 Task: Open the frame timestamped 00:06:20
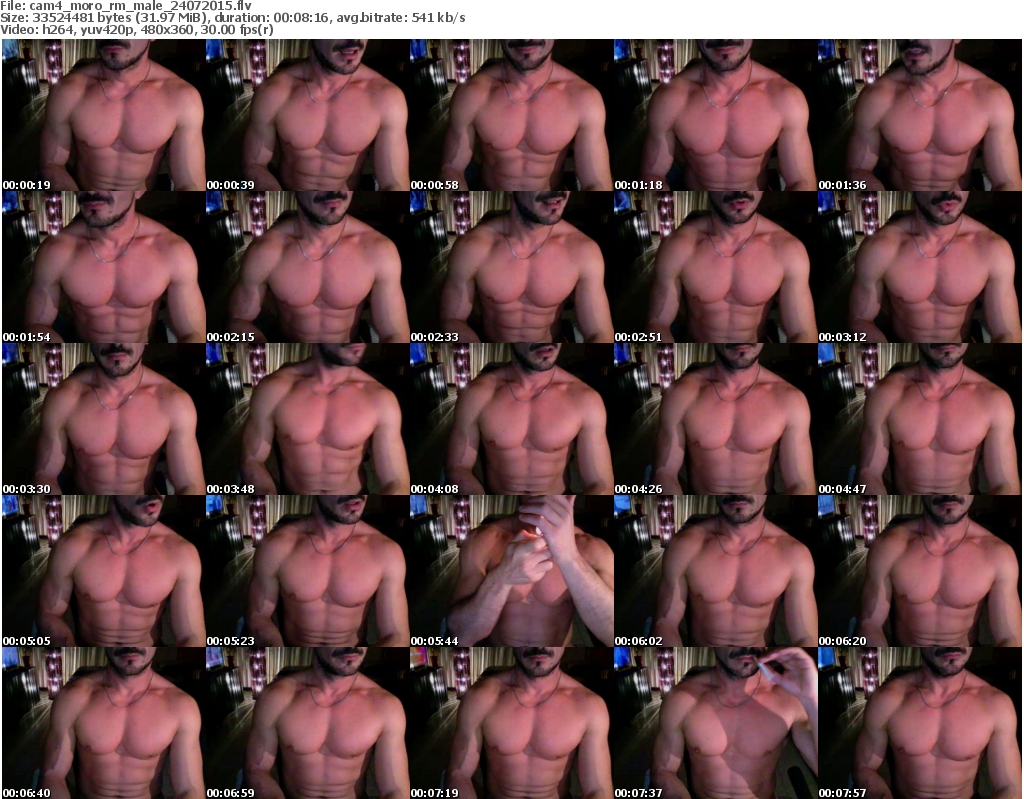[919, 571]
